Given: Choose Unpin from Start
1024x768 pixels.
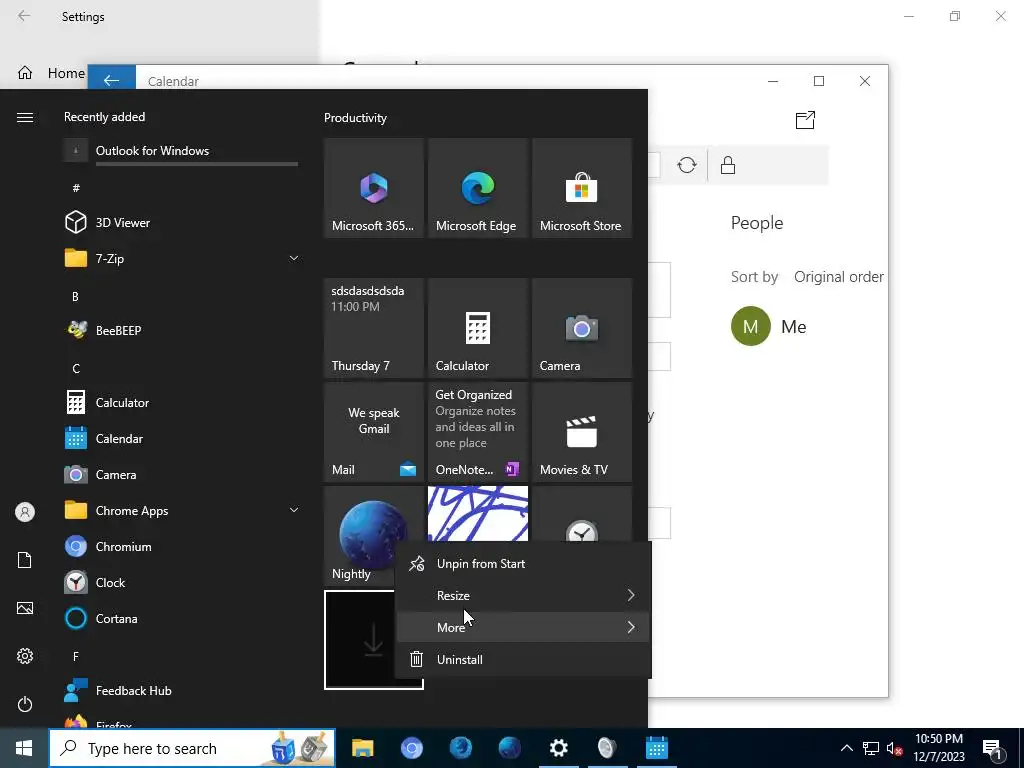Looking at the screenshot, I should point(522,564).
